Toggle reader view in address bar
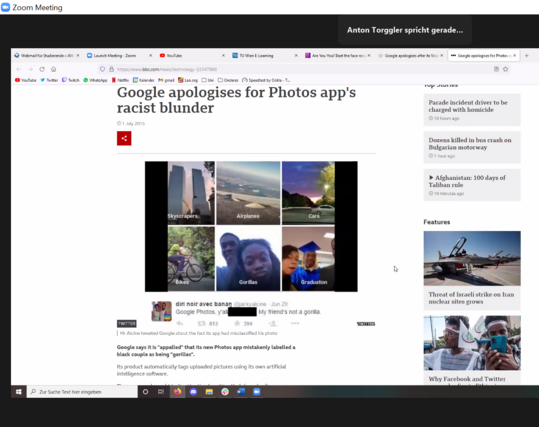This screenshot has height=427, width=539. tap(496, 69)
